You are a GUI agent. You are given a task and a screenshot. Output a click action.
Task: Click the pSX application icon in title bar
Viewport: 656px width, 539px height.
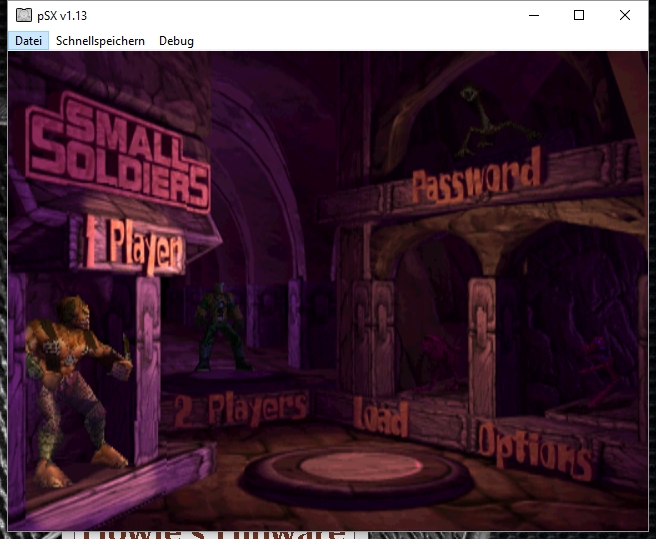click(x=24, y=15)
